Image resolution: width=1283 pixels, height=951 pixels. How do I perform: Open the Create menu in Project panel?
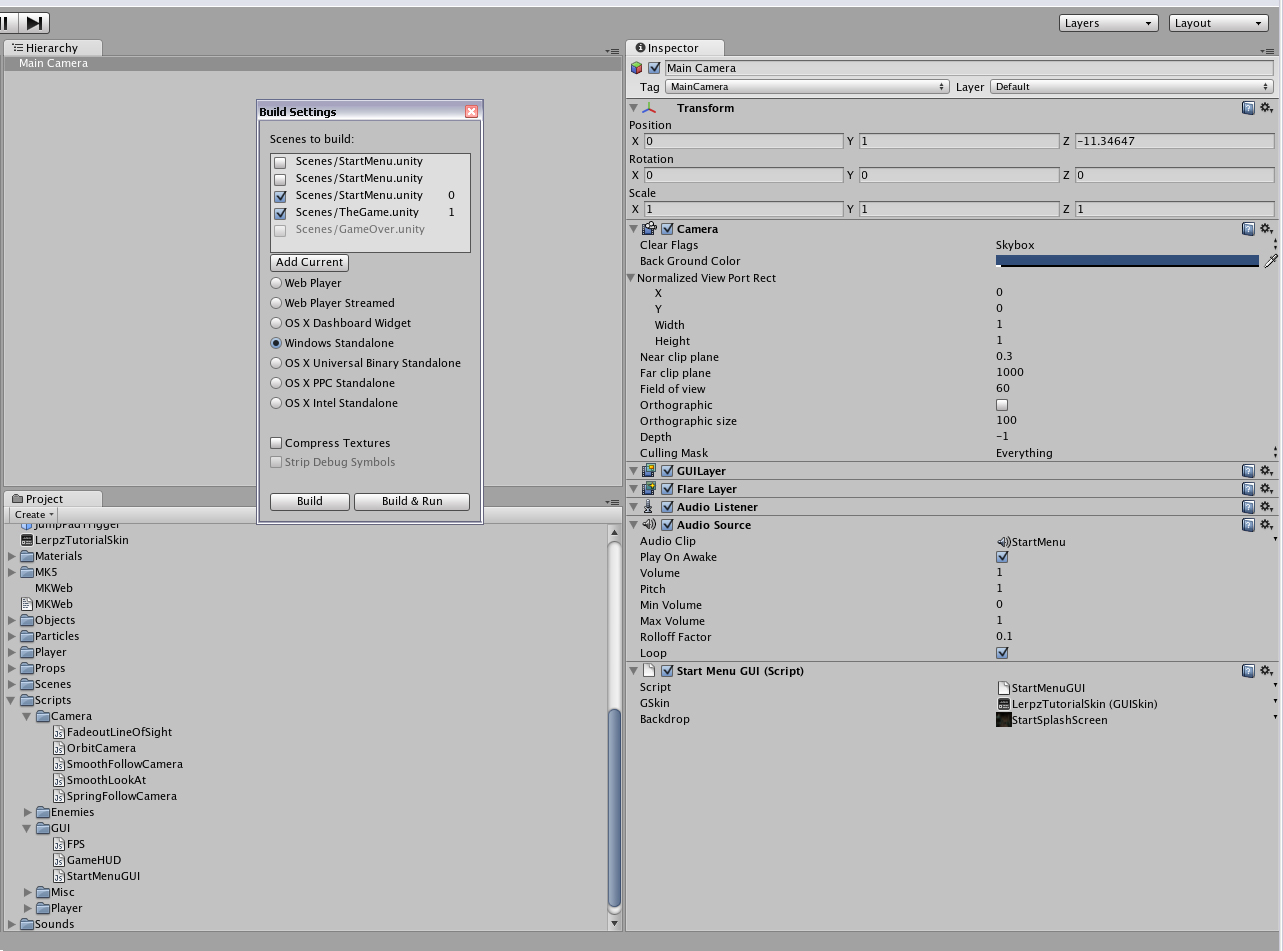[31, 514]
